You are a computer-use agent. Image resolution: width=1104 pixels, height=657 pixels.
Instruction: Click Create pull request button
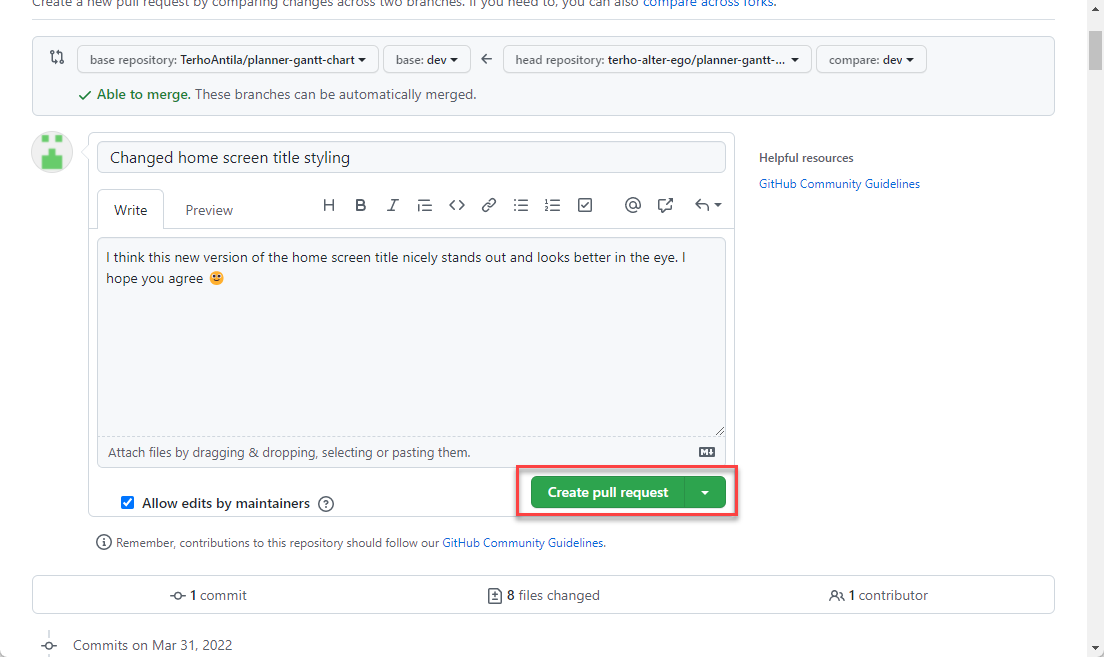607,492
